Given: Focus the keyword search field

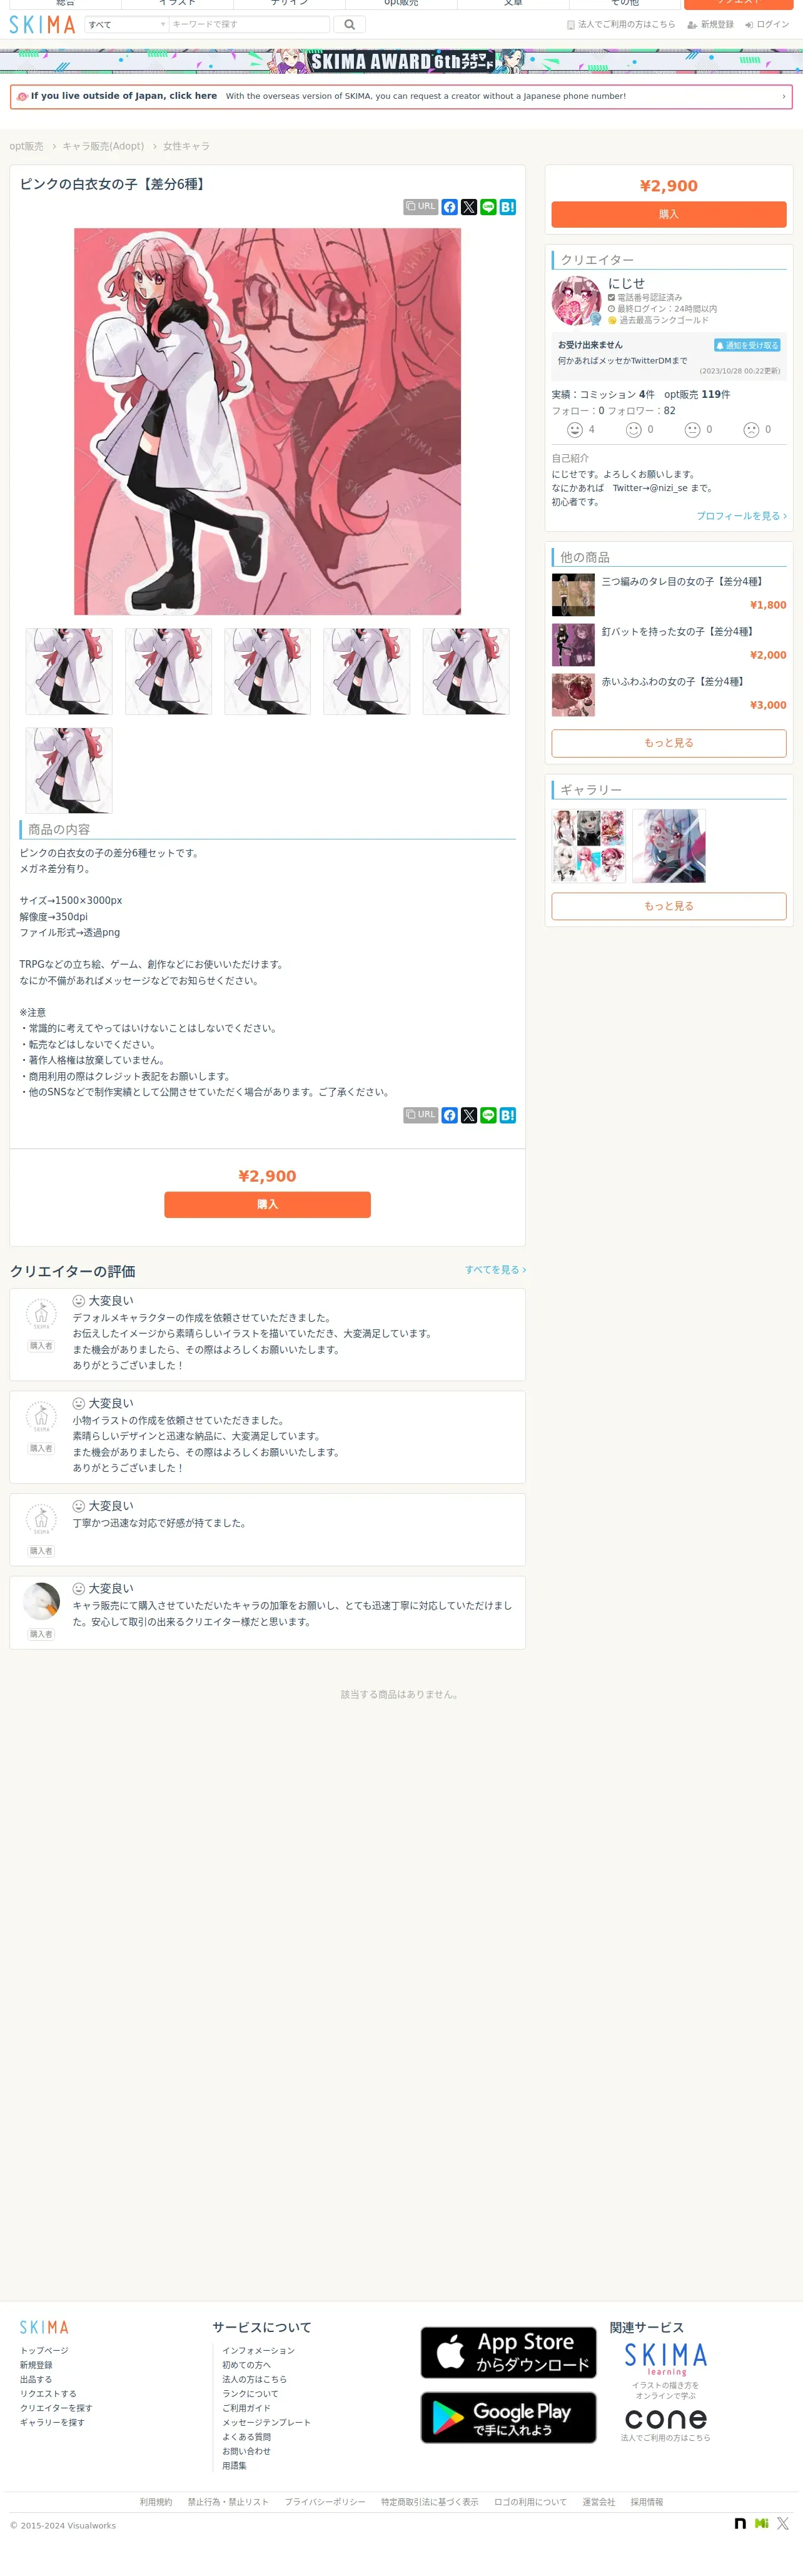Looking at the screenshot, I should (249, 24).
